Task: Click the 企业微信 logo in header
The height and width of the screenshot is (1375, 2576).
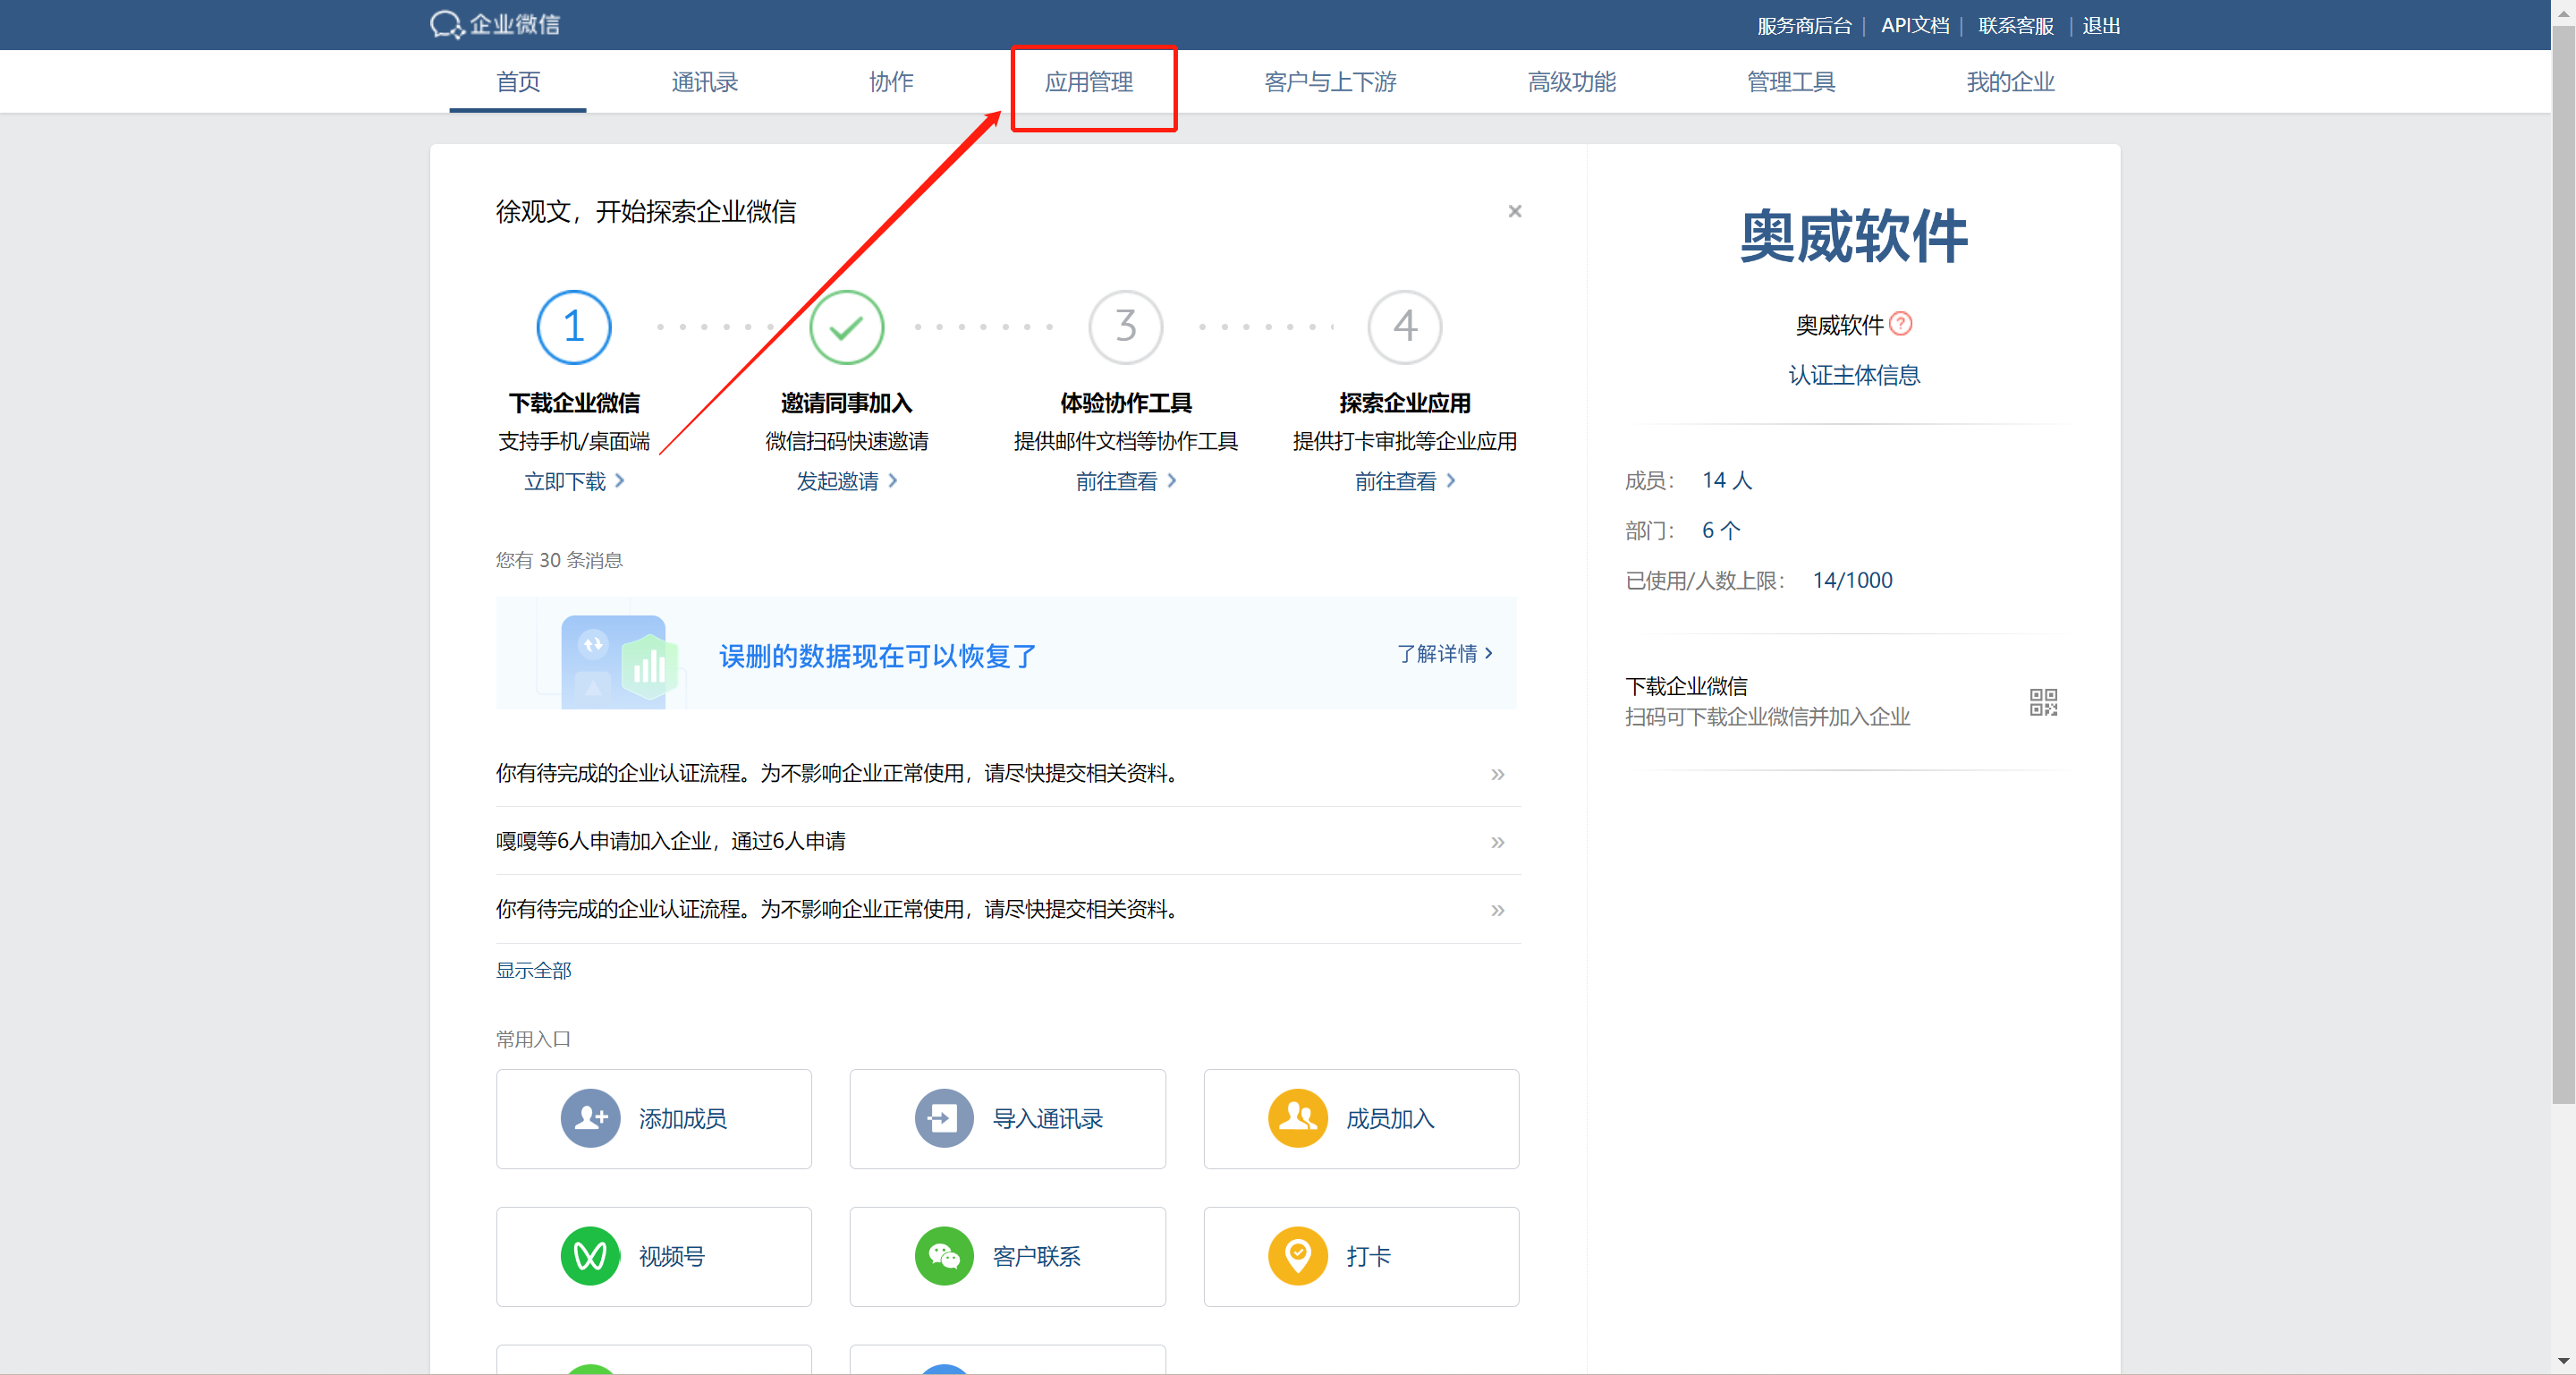Action: [x=495, y=25]
